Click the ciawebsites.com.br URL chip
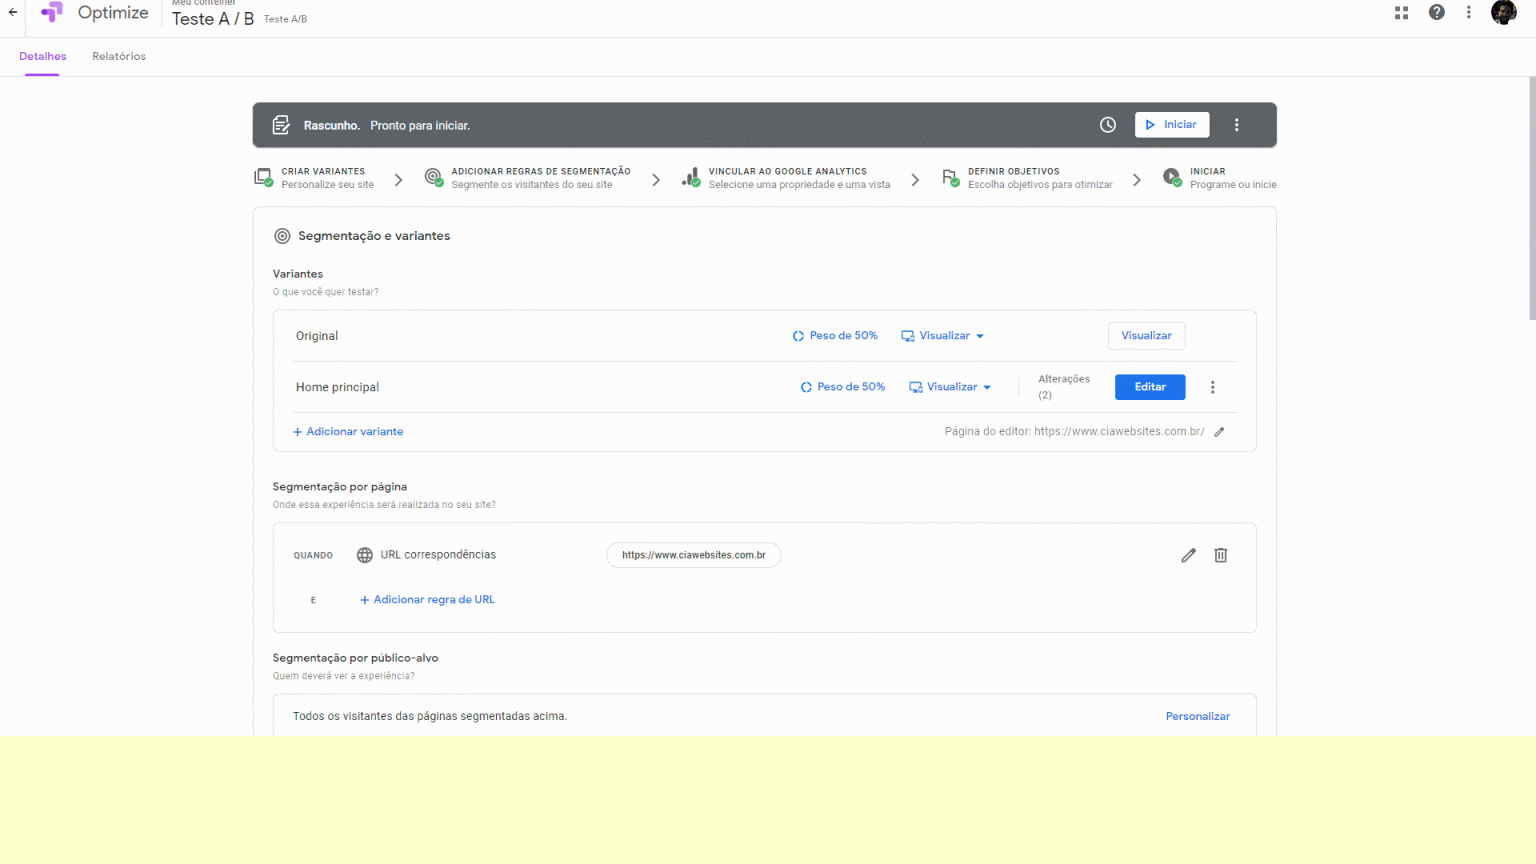The image size is (1536, 864). coord(693,554)
